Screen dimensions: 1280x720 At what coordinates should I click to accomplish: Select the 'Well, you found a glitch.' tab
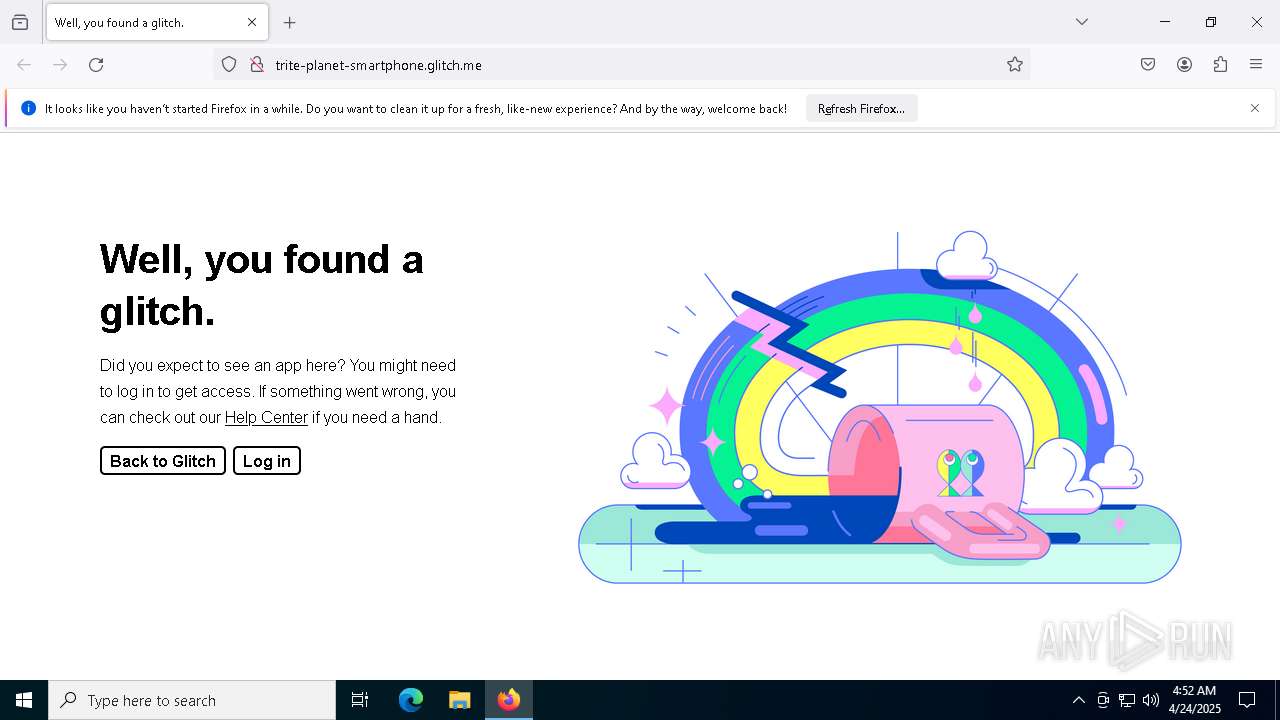pyautogui.click(x=157, y=22)
